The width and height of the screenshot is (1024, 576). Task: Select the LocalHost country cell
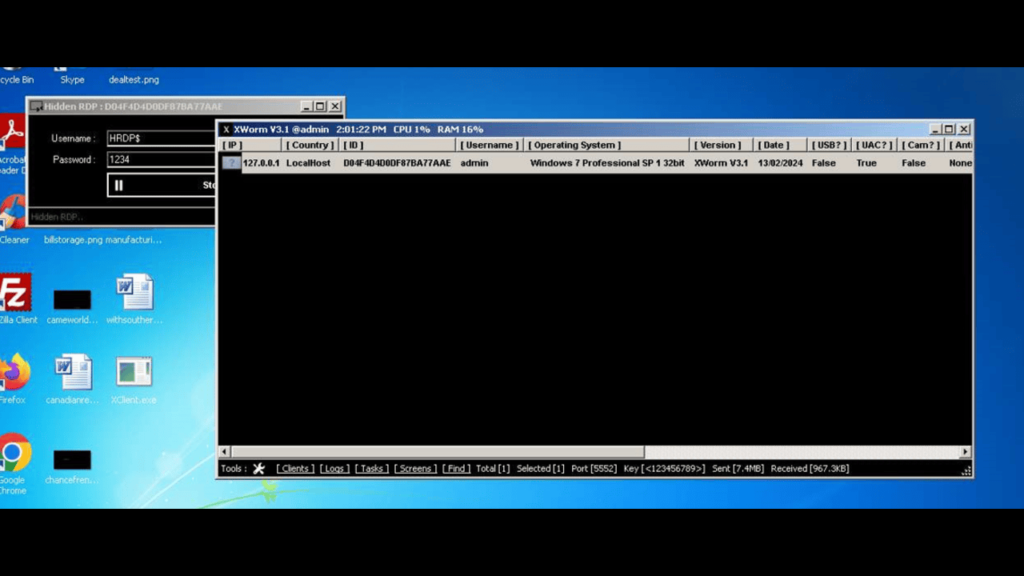click(308, 163)
